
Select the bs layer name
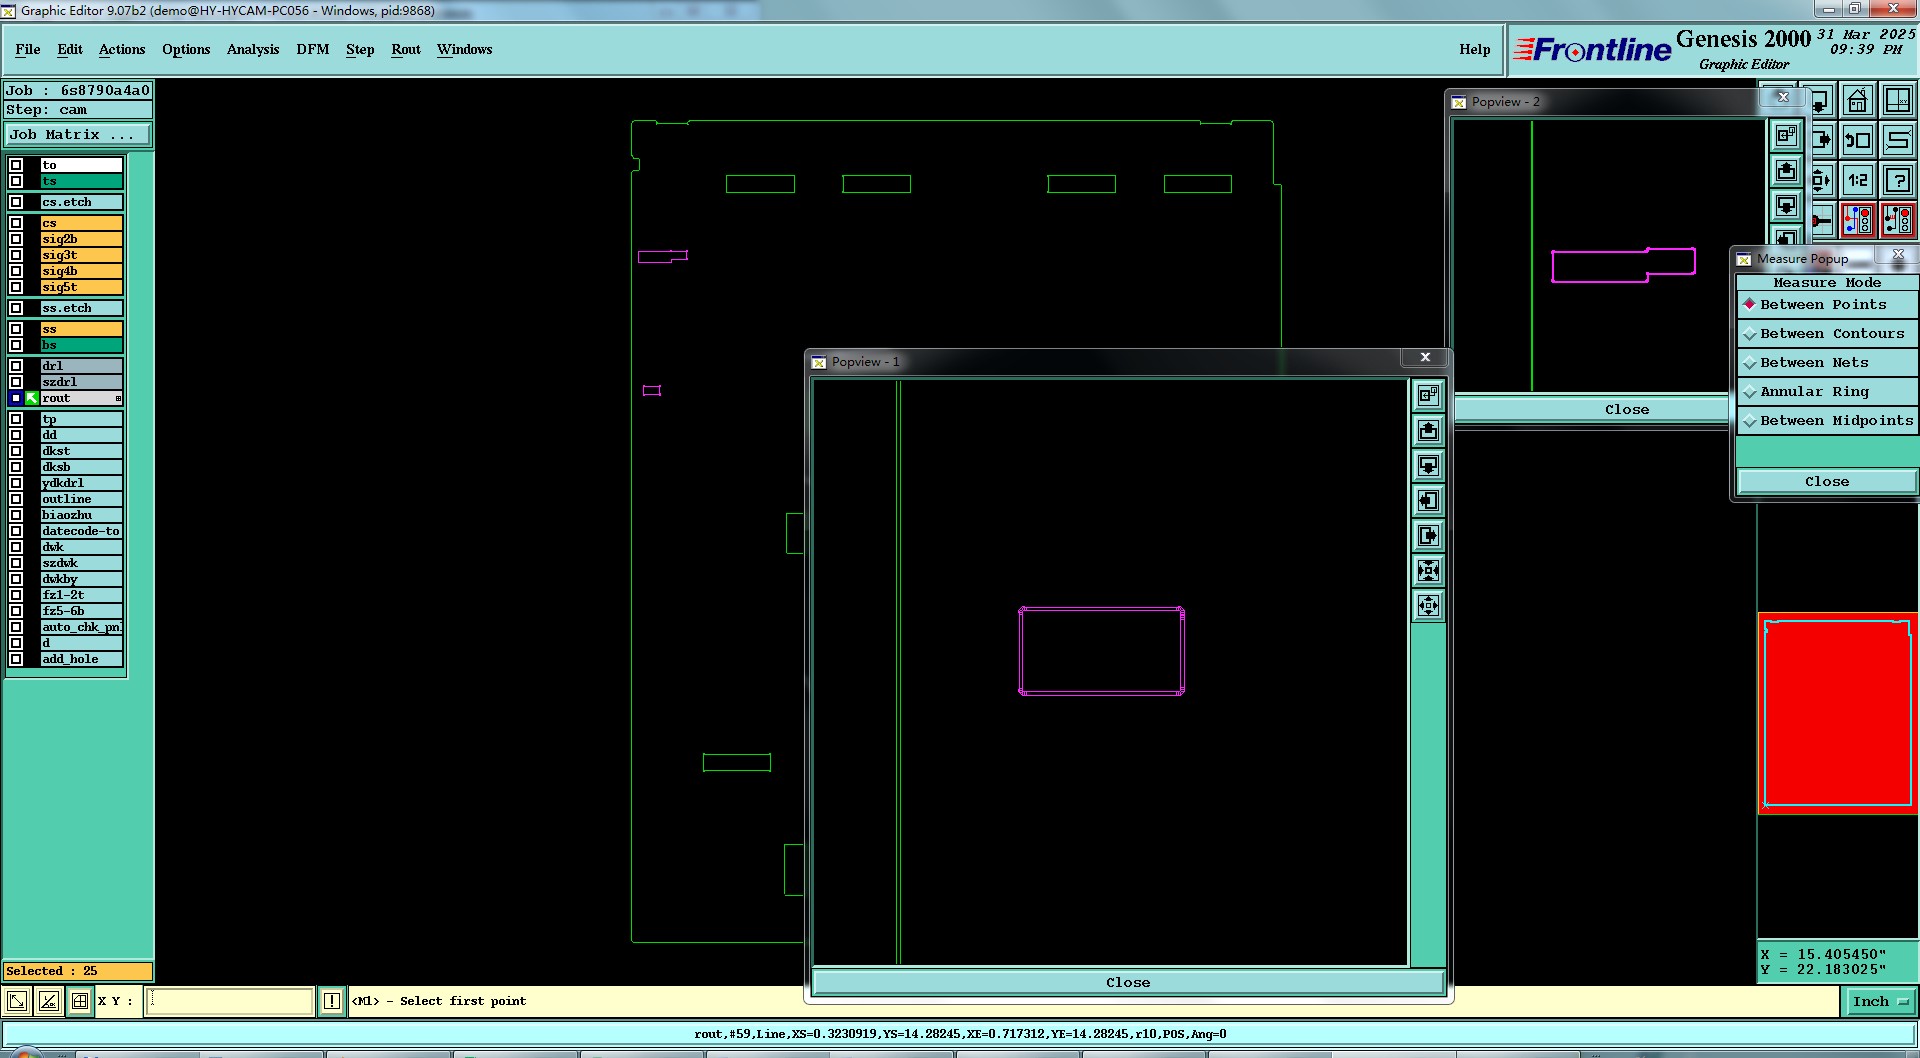[81, 345]
